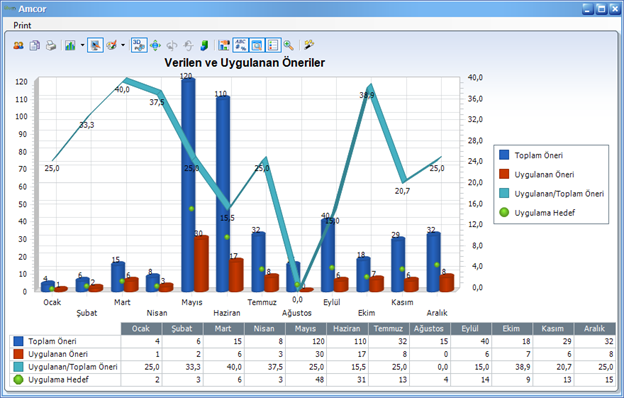Click the green 3D depth block icon
This screenshot has height=398, width=624.
[204, 45]
